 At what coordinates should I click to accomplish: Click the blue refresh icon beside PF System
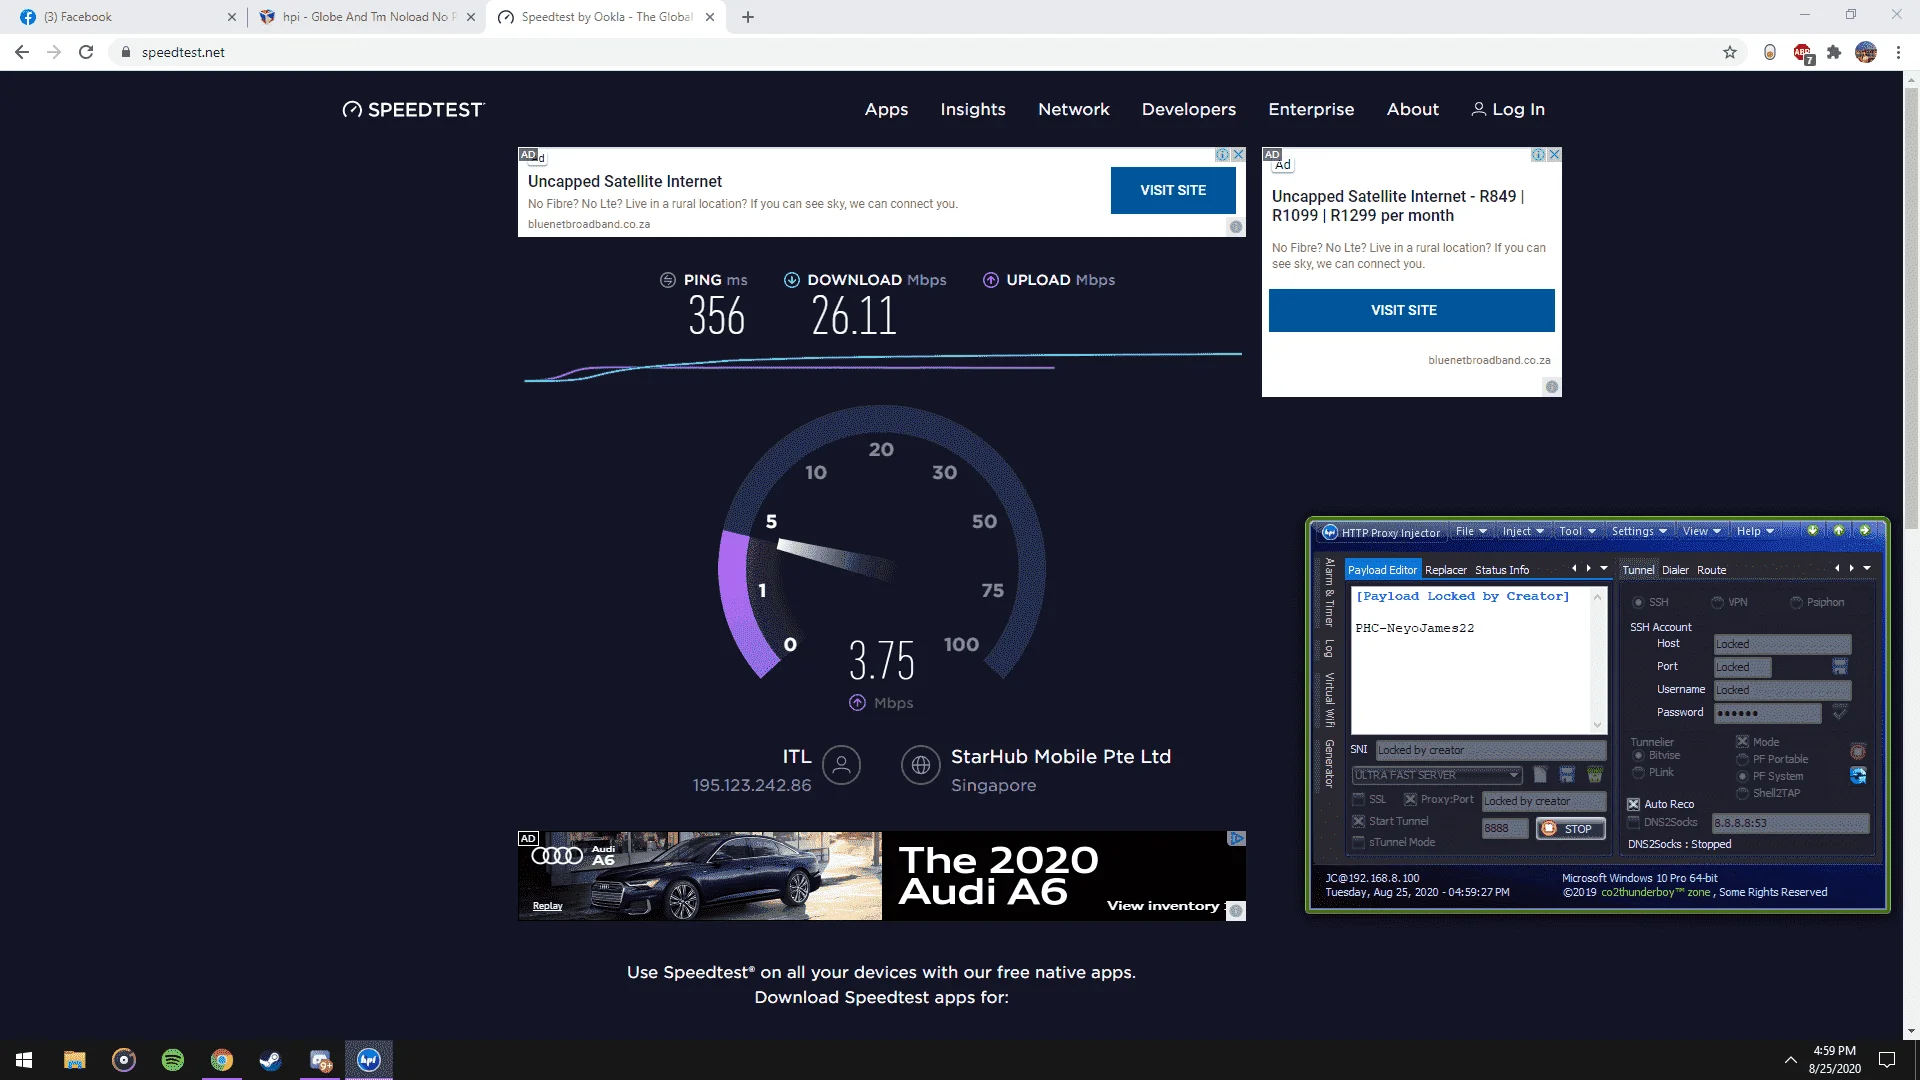[x=1858, y=775]
